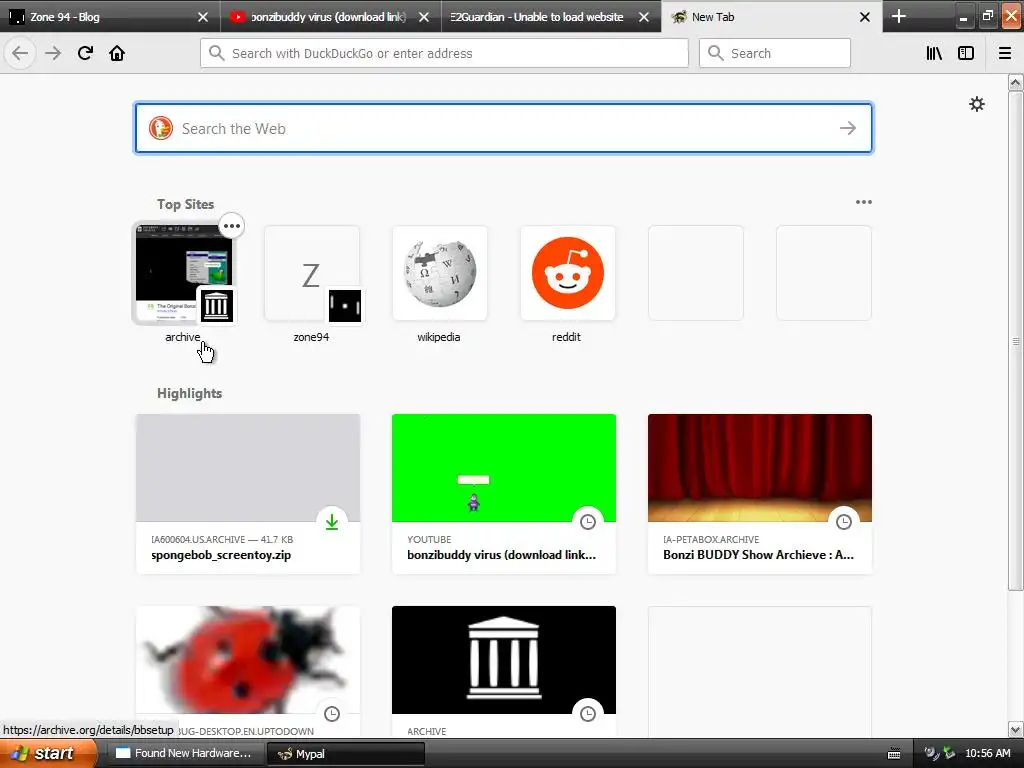Click the toolbar Search box
The width and height of the screenshot is (1024, 768).
[775, 53]
